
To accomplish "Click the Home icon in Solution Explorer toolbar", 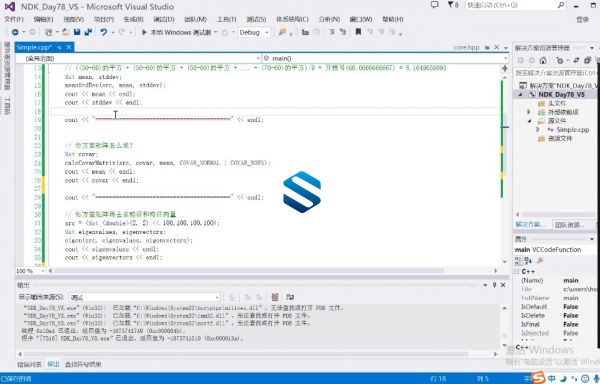I will [543, 60].
